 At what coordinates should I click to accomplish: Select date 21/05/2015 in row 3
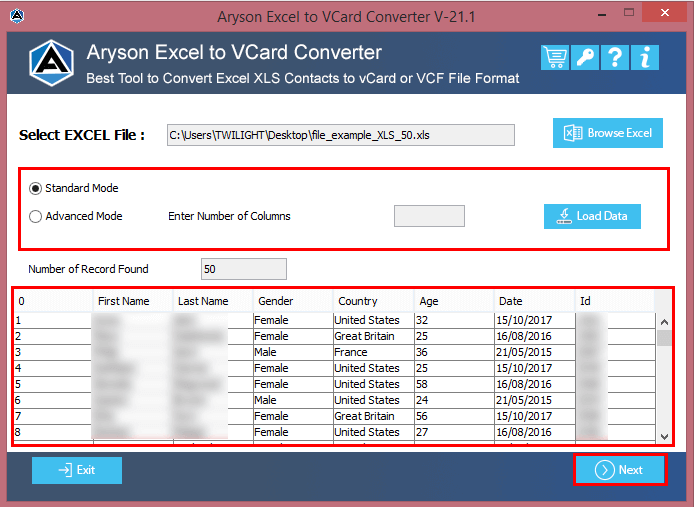[x=535, y=352]
